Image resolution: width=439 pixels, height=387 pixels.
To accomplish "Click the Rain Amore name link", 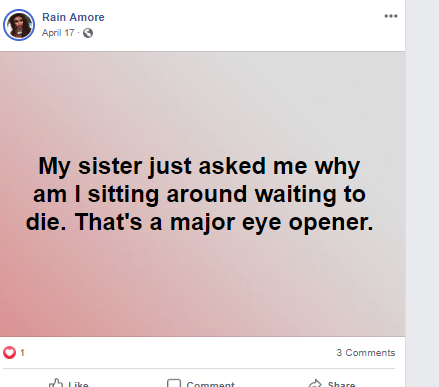I will coord(73,17).
